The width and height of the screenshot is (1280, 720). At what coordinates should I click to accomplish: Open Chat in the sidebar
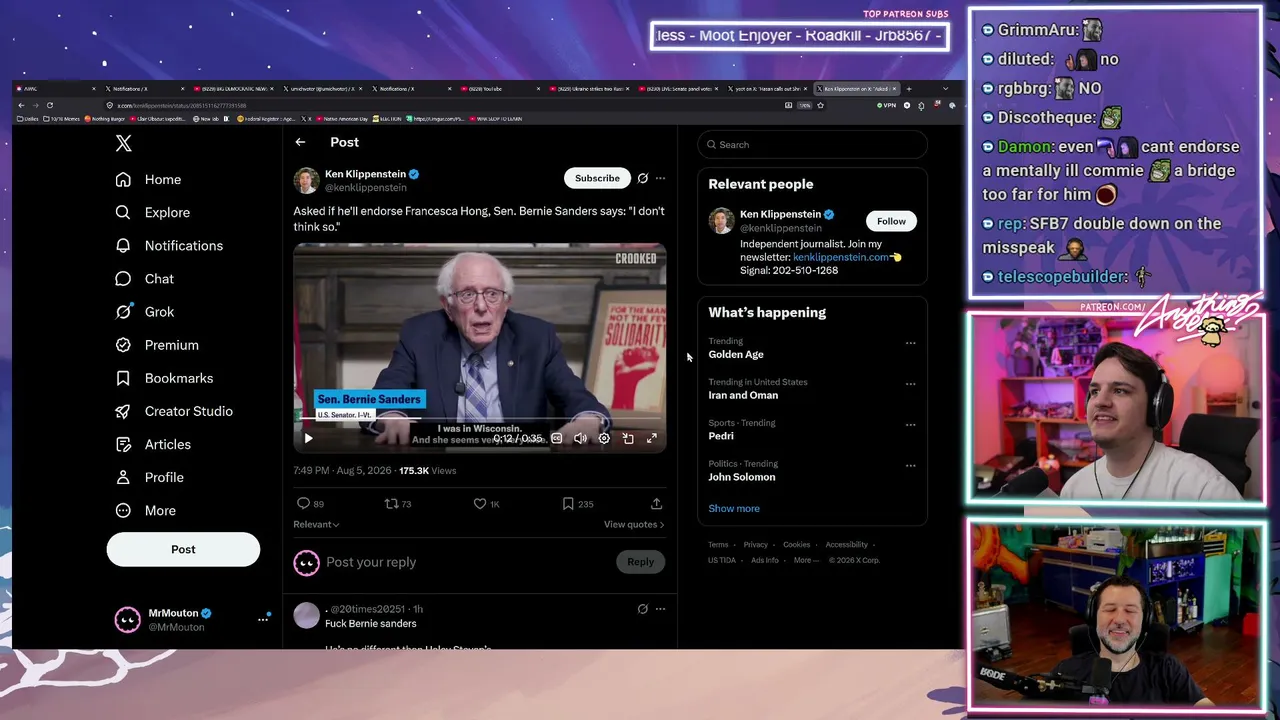(x=145, y=279)
